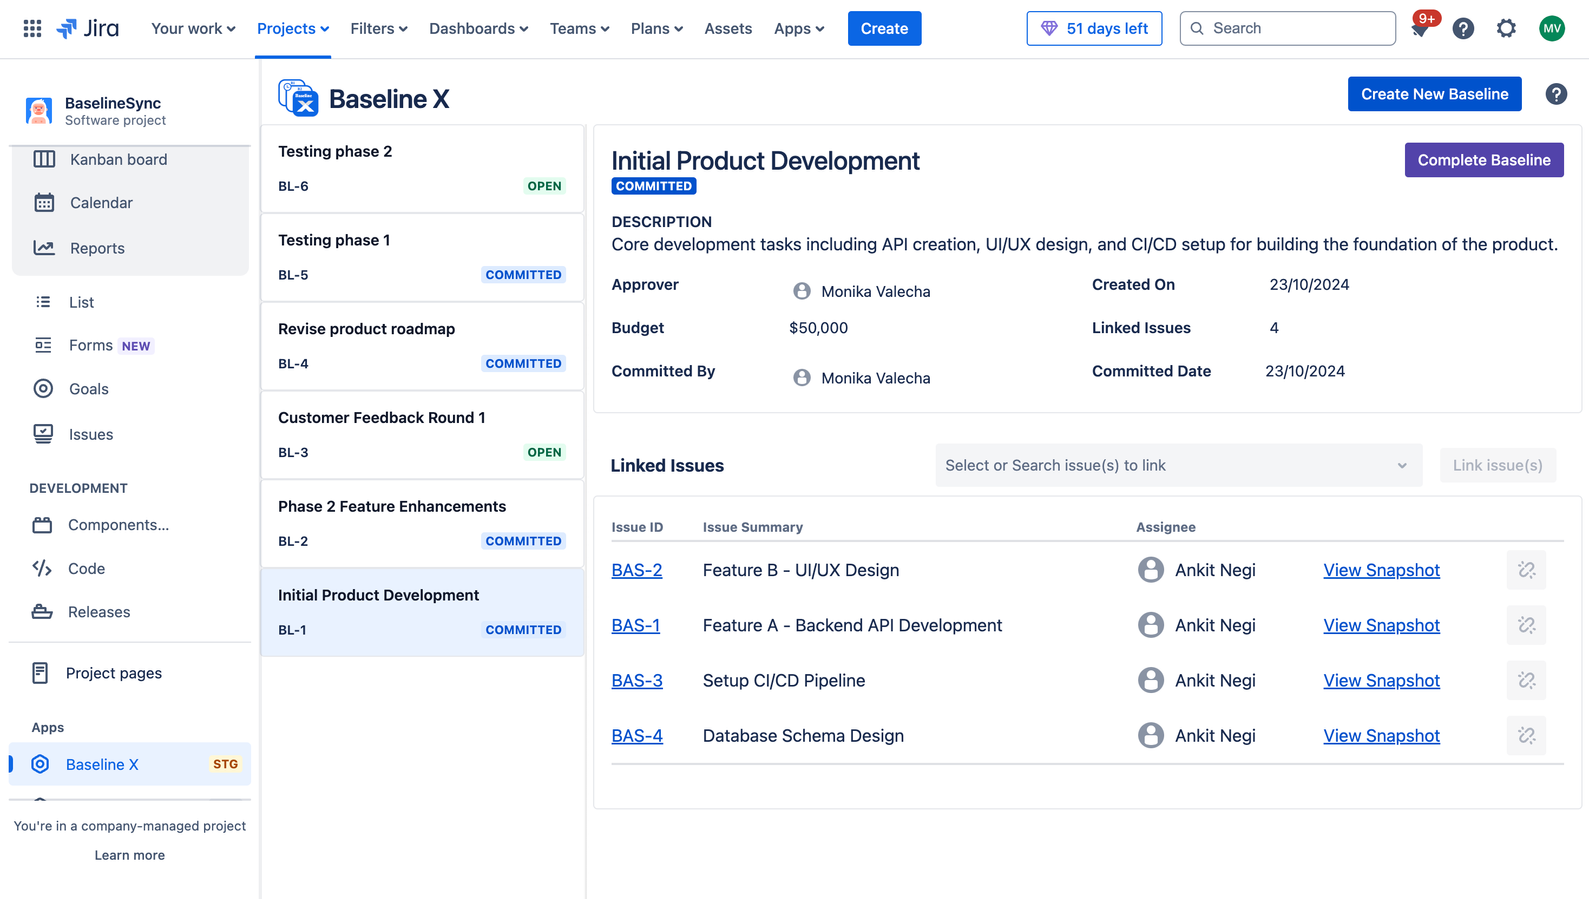
Task: Click Create New Baseline
Action: [1434, 94]
